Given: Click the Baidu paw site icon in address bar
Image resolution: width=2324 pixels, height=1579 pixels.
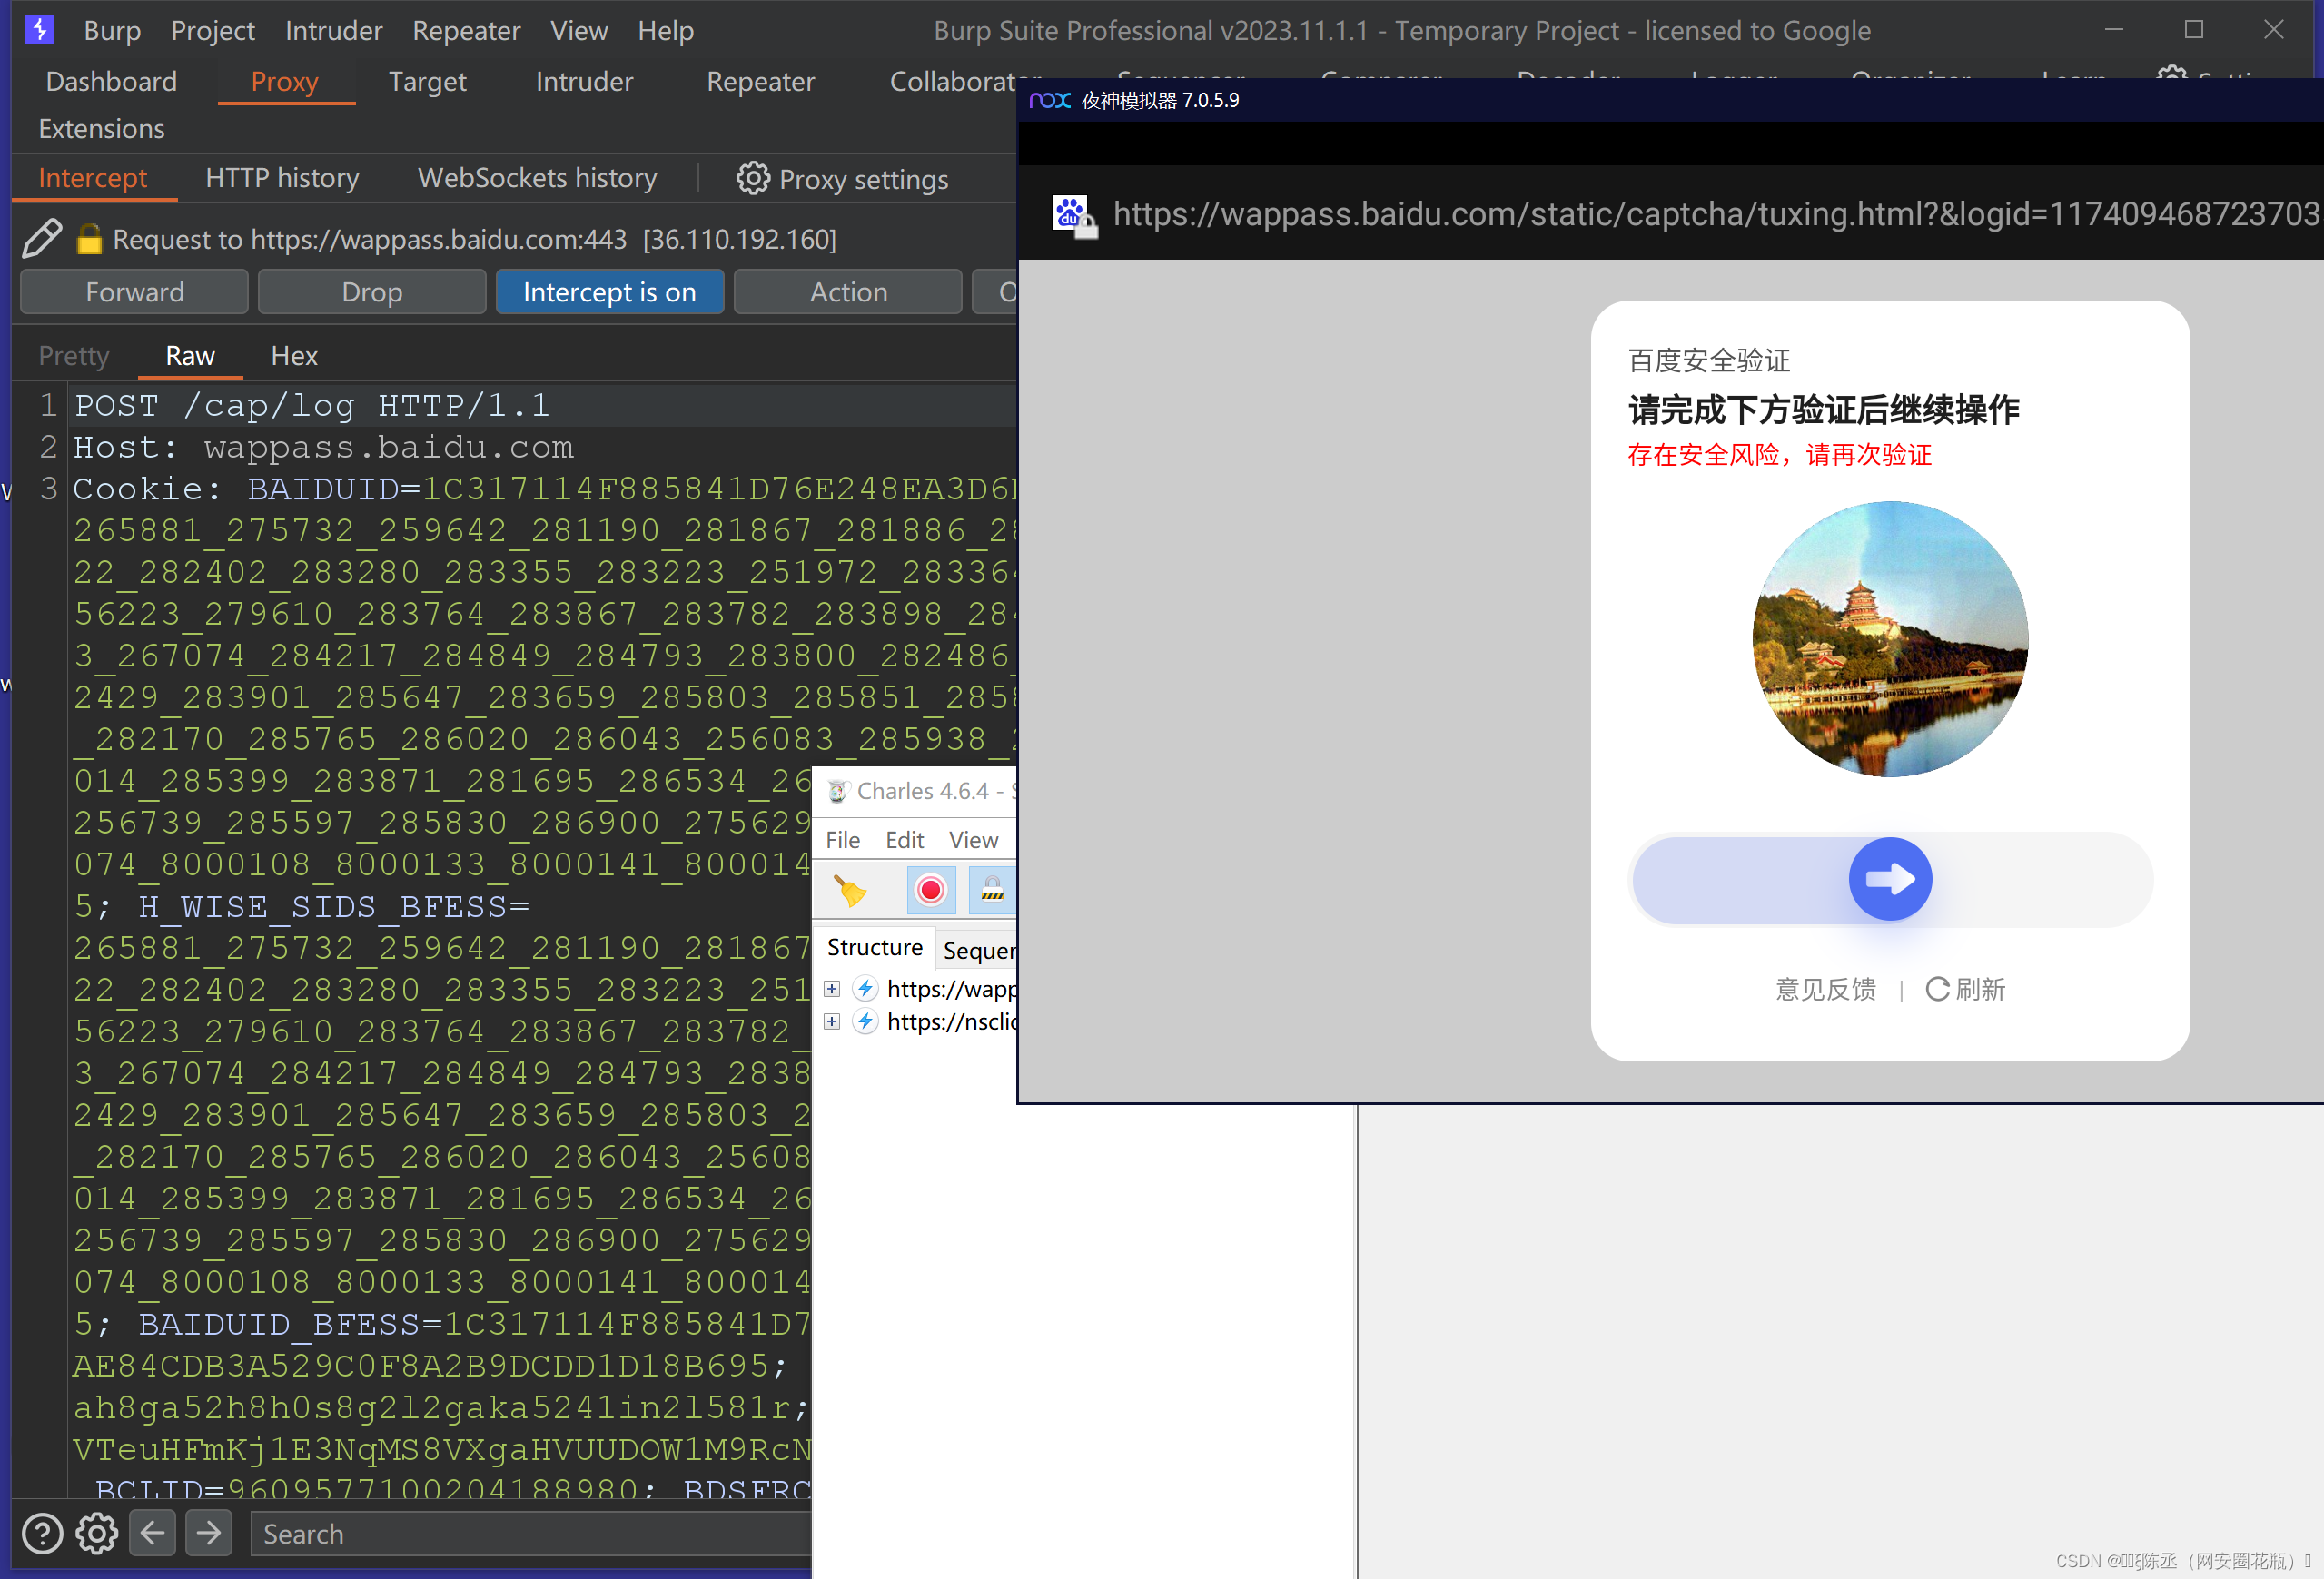Looking at the screenshot, I should (1074, 215).
